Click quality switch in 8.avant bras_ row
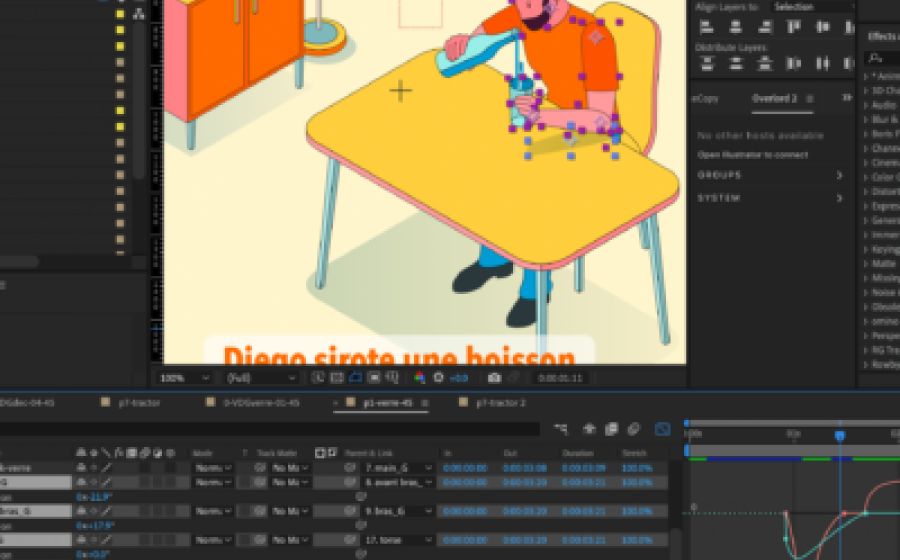The height and width of the screenshot is (560, 900). tap(107, 483)
